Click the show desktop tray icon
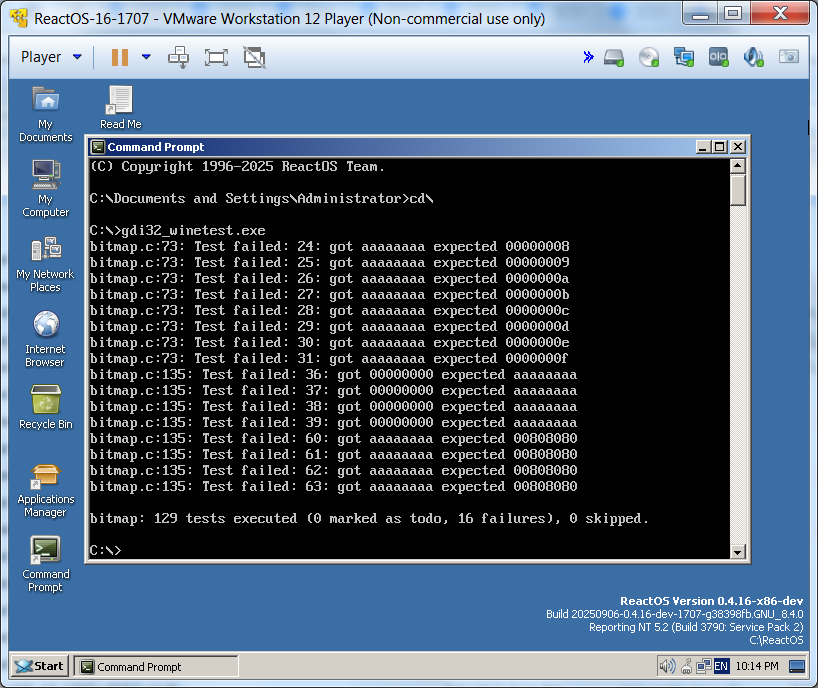 pyautogui.click(x=797, y=666)
